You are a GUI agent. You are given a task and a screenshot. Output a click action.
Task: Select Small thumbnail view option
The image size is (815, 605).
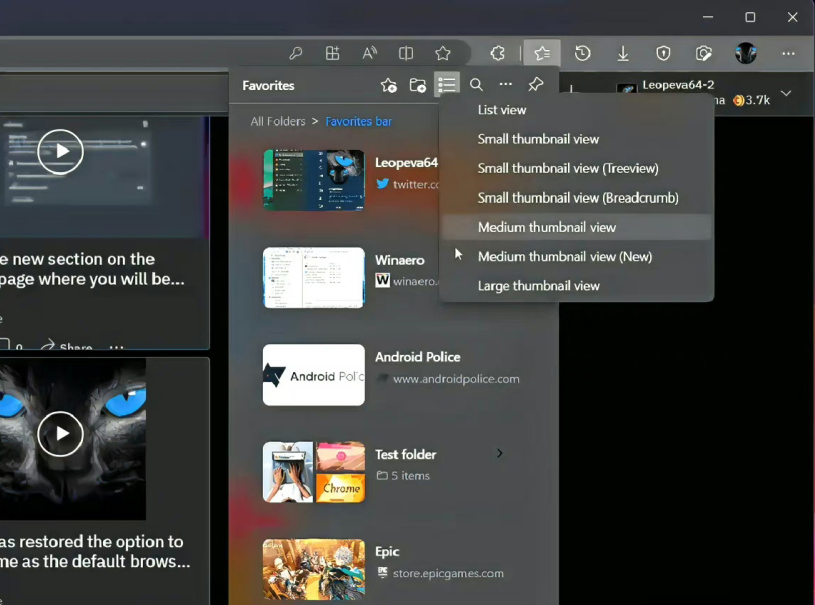point(576,139)
